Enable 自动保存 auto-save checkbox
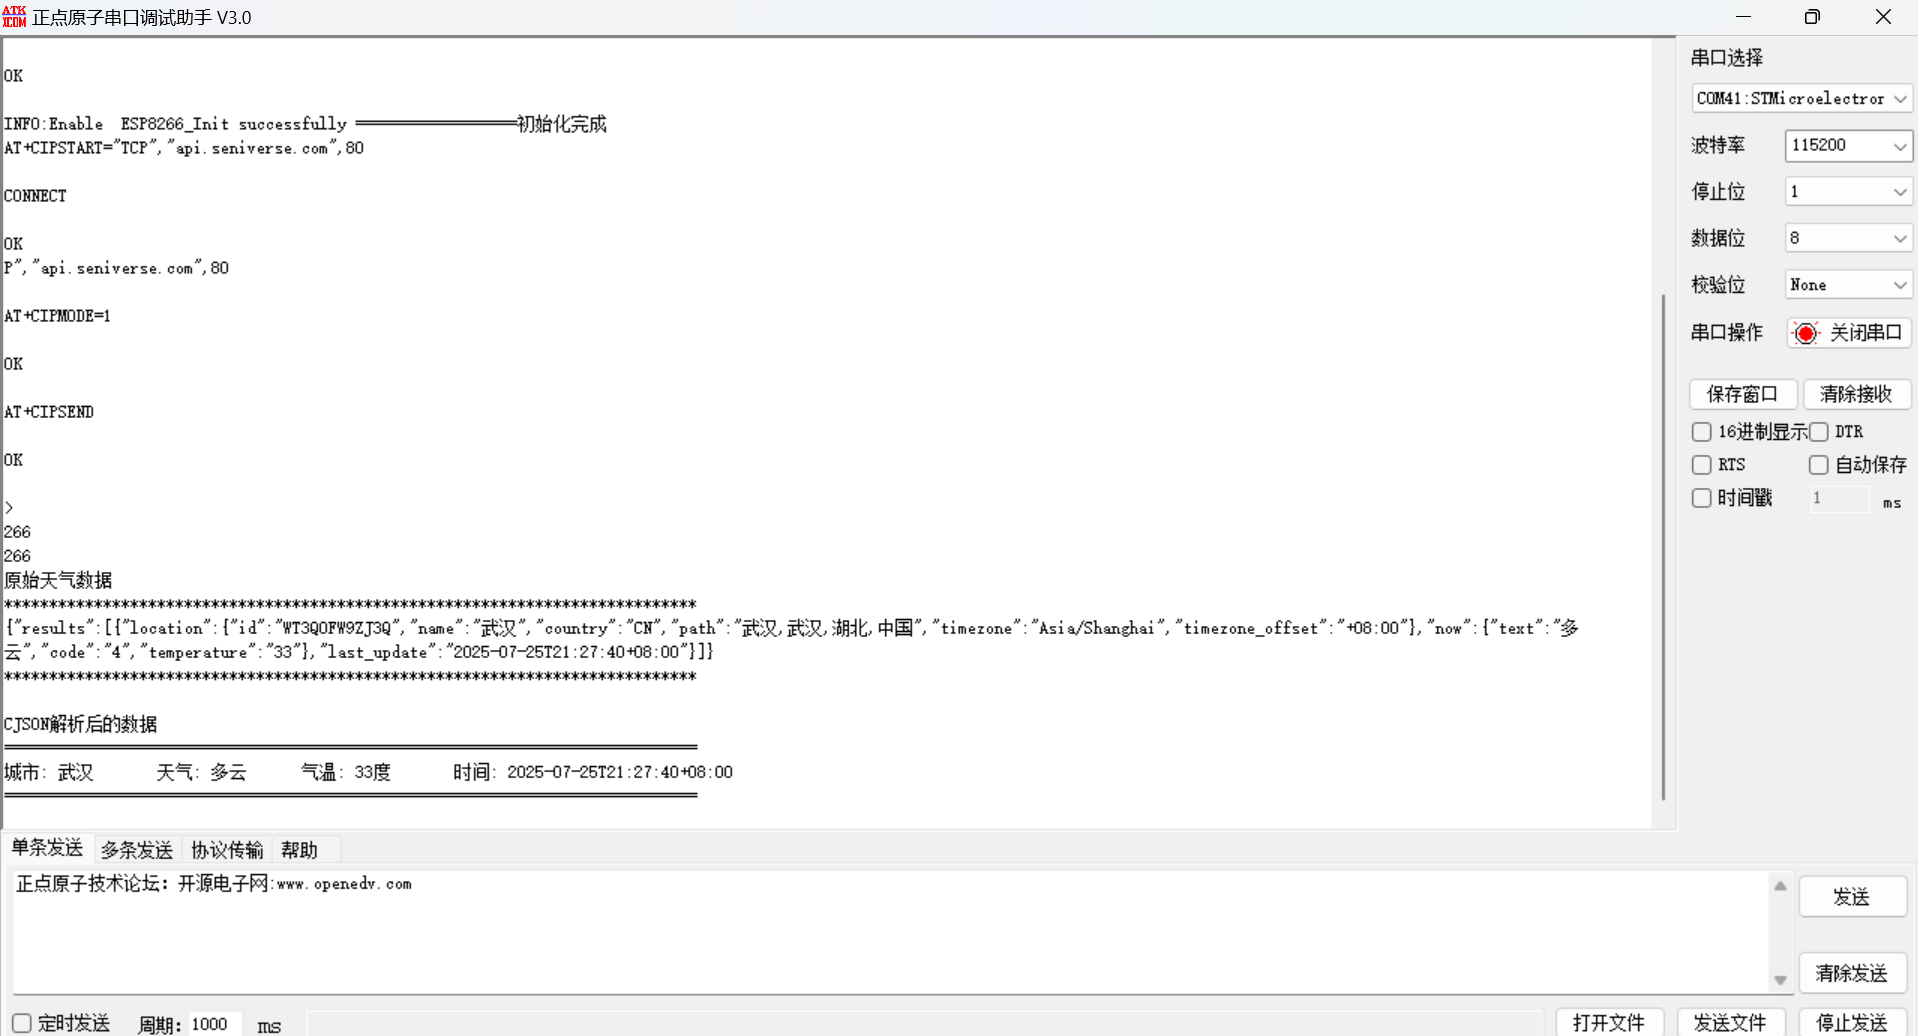 [x=1819, y=465]
